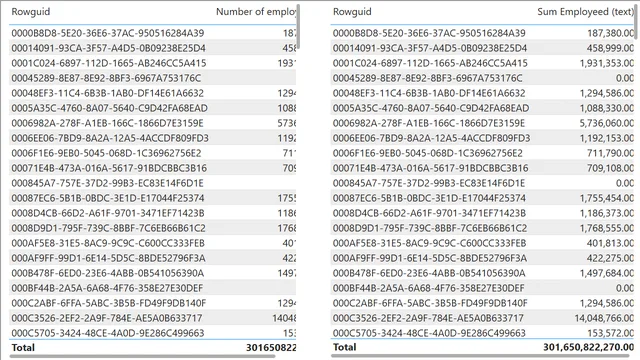The image size is (640, 360).
Task: Select 000845A7-757E-37D2-99B3-EC83E14F6D1E in left table
Action: [107, 183]
